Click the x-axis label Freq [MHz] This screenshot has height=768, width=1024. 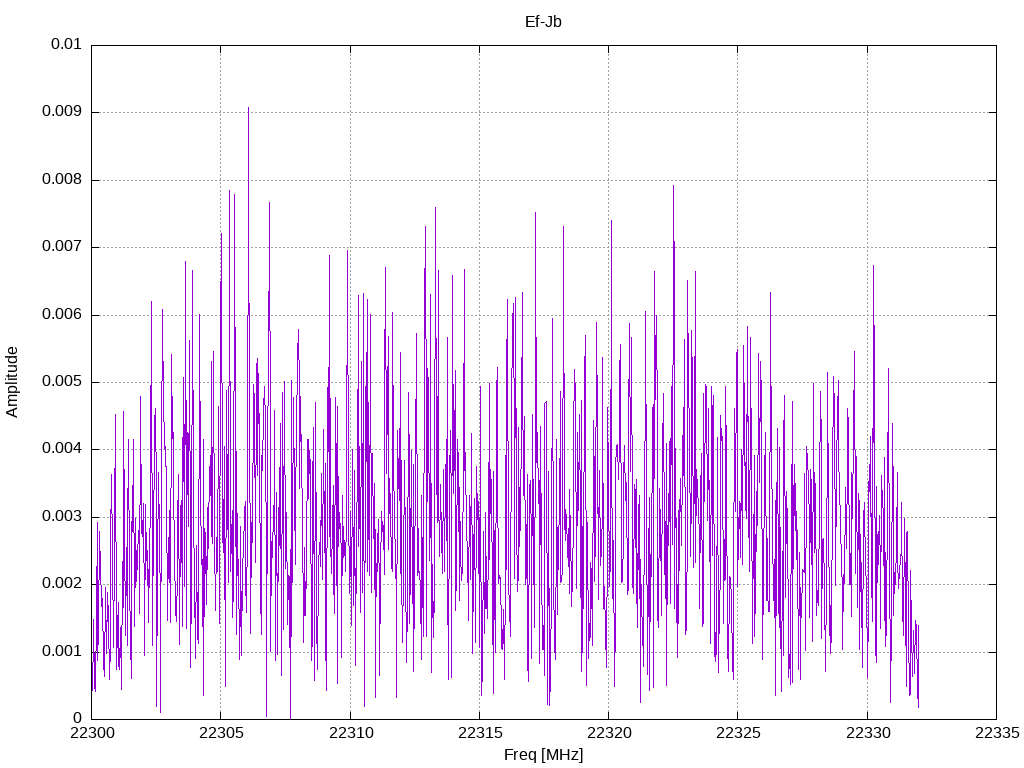point(543,755)
